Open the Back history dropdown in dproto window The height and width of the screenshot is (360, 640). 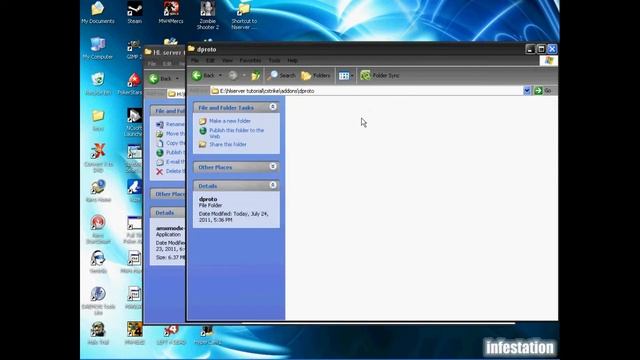[x=220, y=76]
